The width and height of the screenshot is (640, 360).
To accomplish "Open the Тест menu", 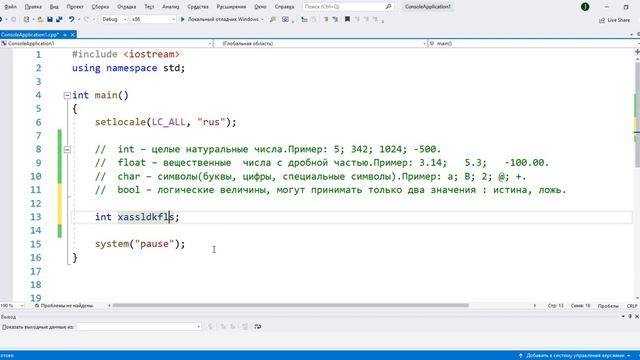I will pos(149,7).
